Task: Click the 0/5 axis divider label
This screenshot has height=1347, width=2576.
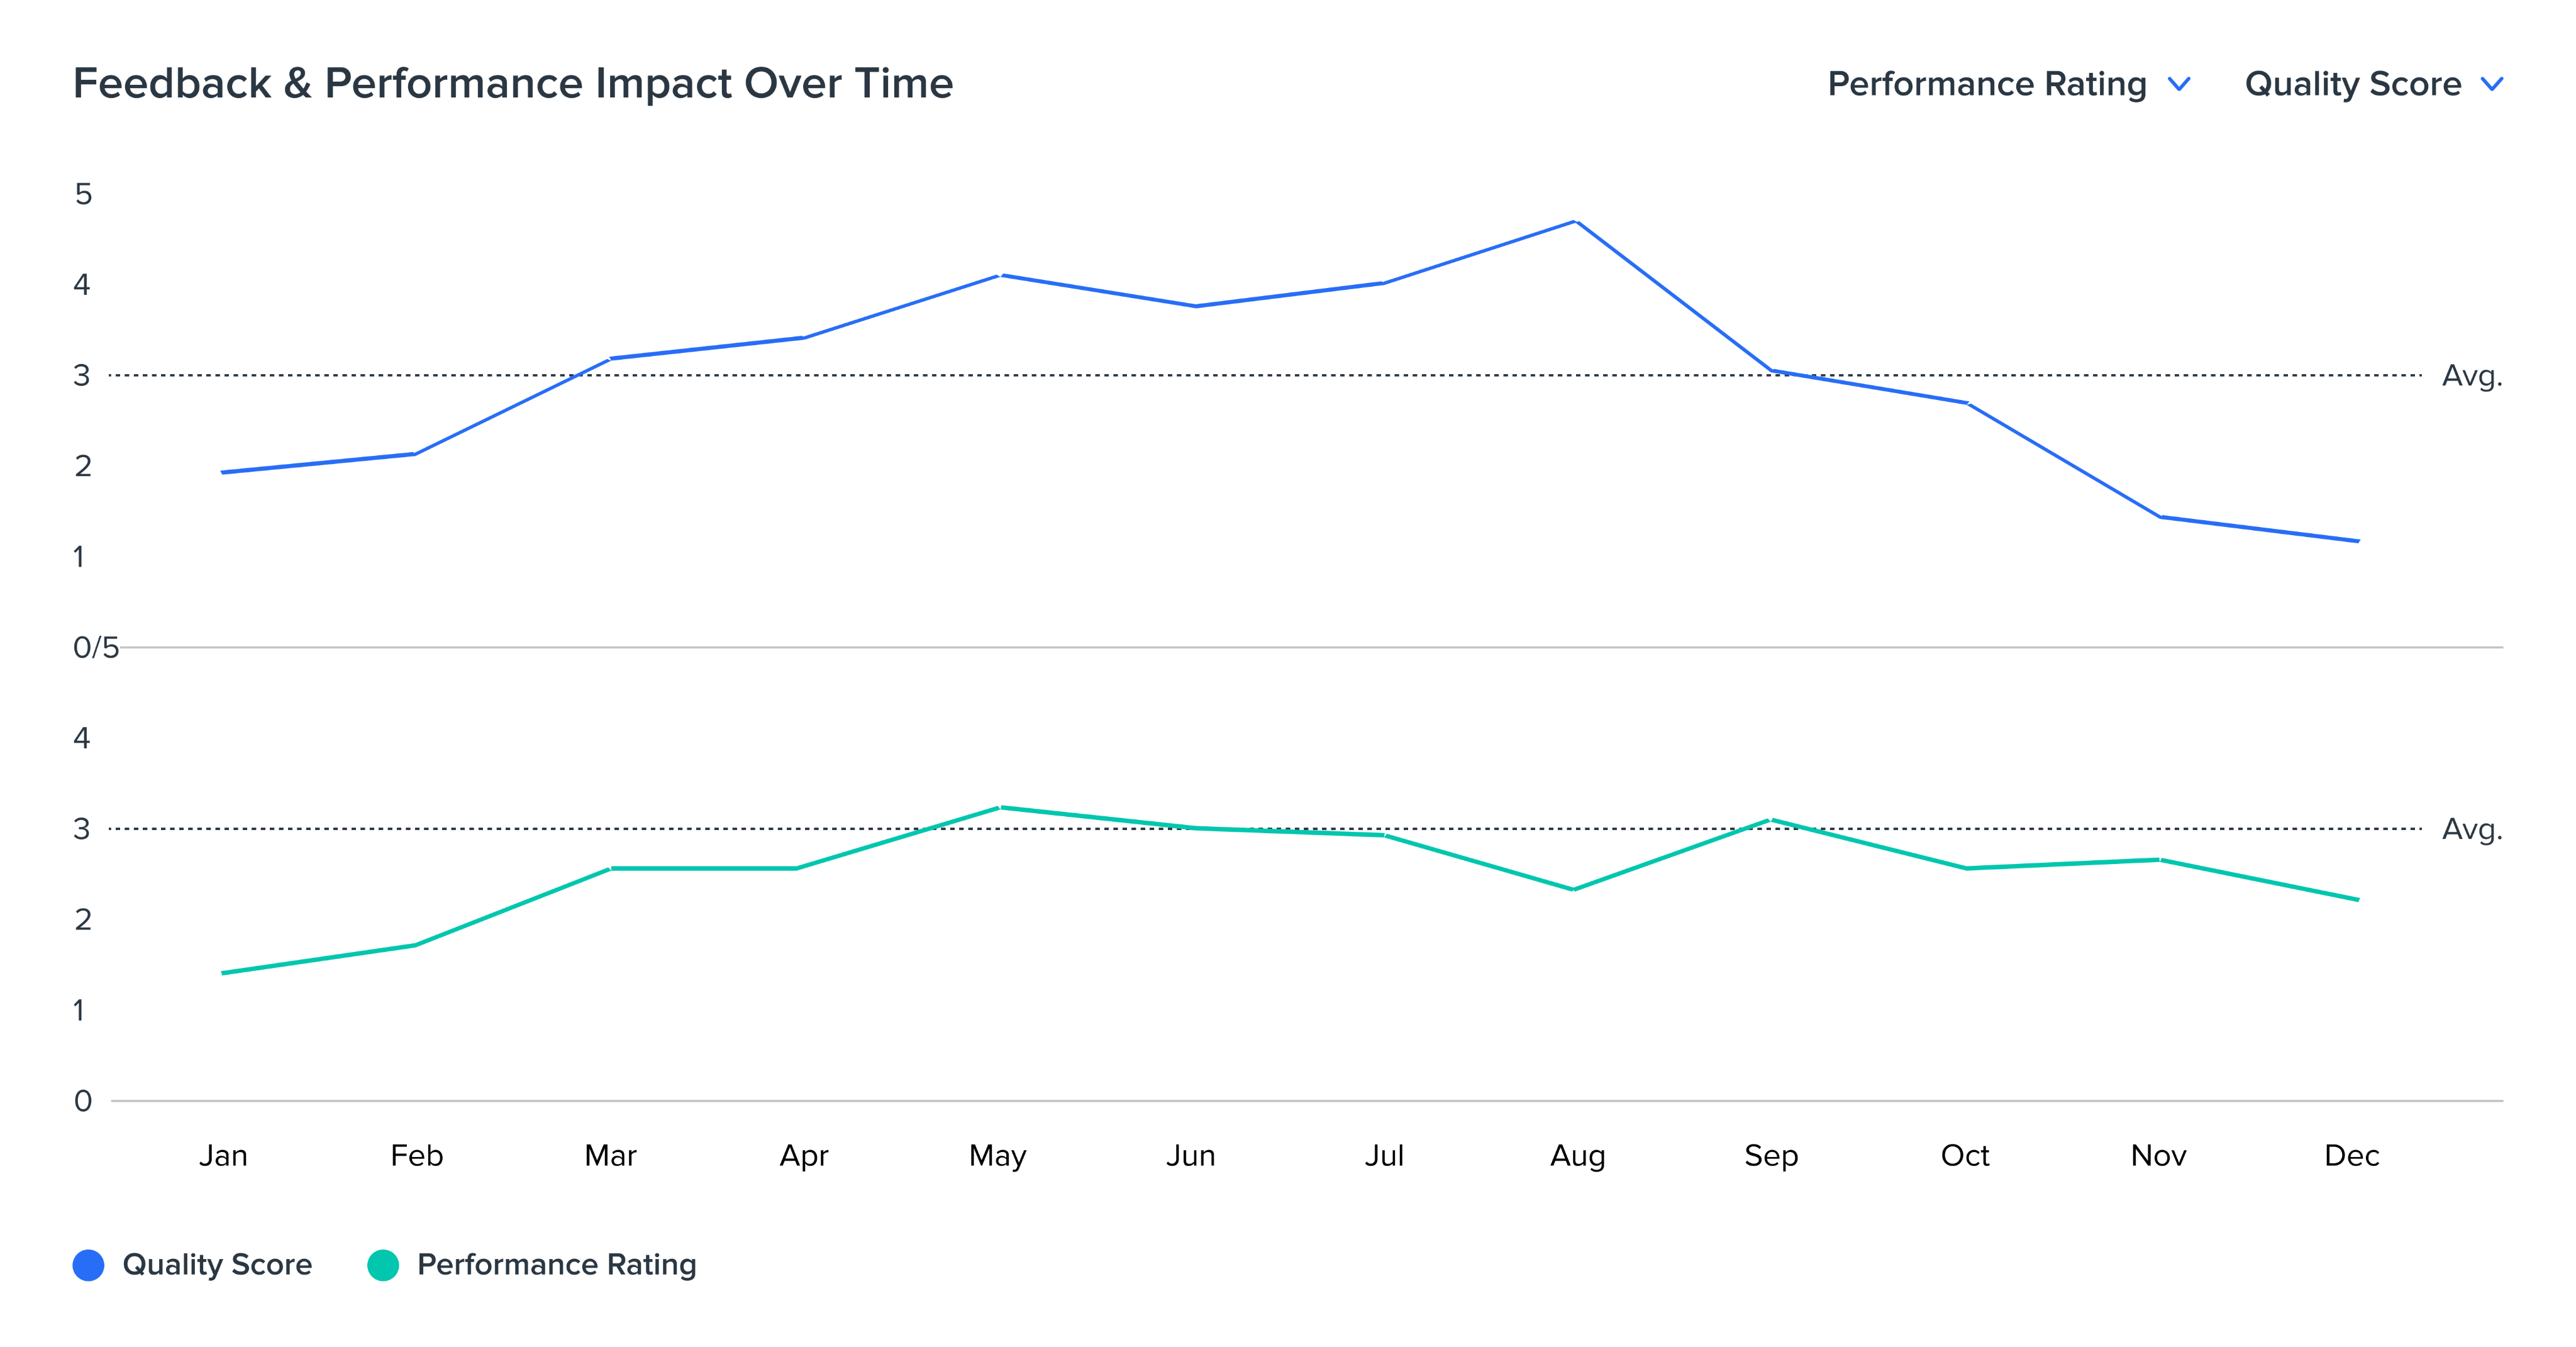Action: tap(96, 647)
